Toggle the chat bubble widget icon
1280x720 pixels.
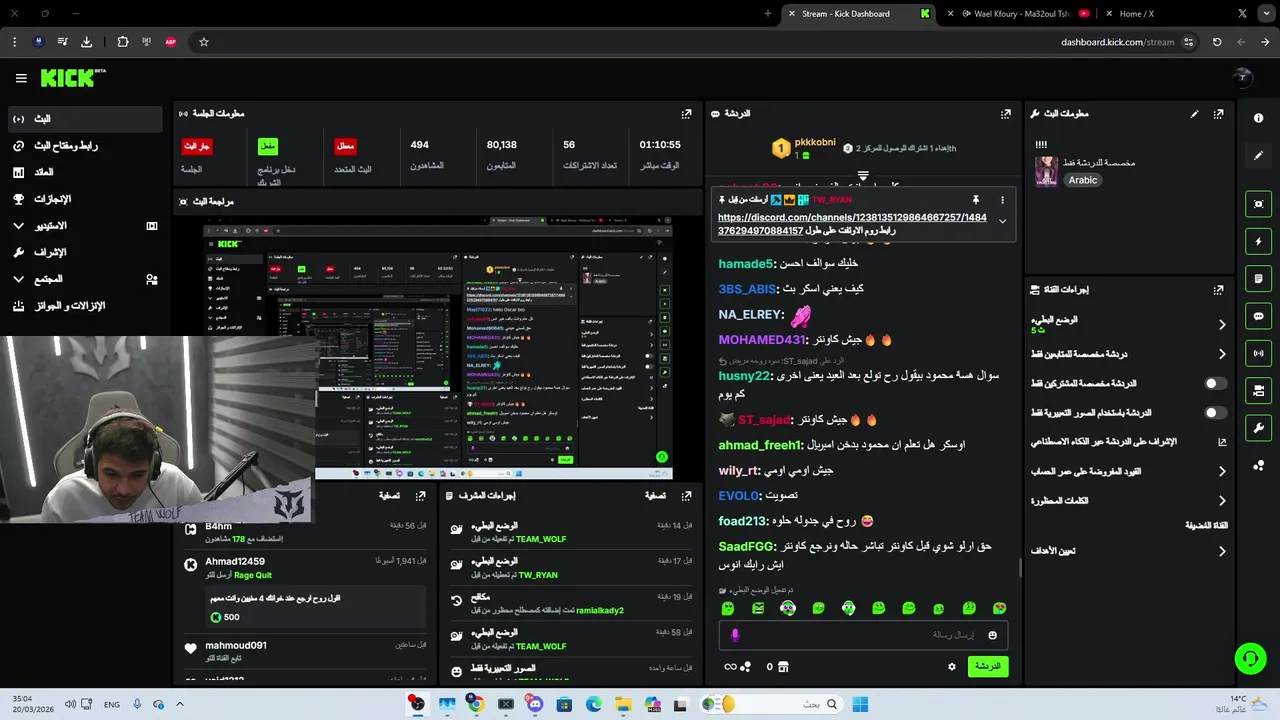point(1258,316)
